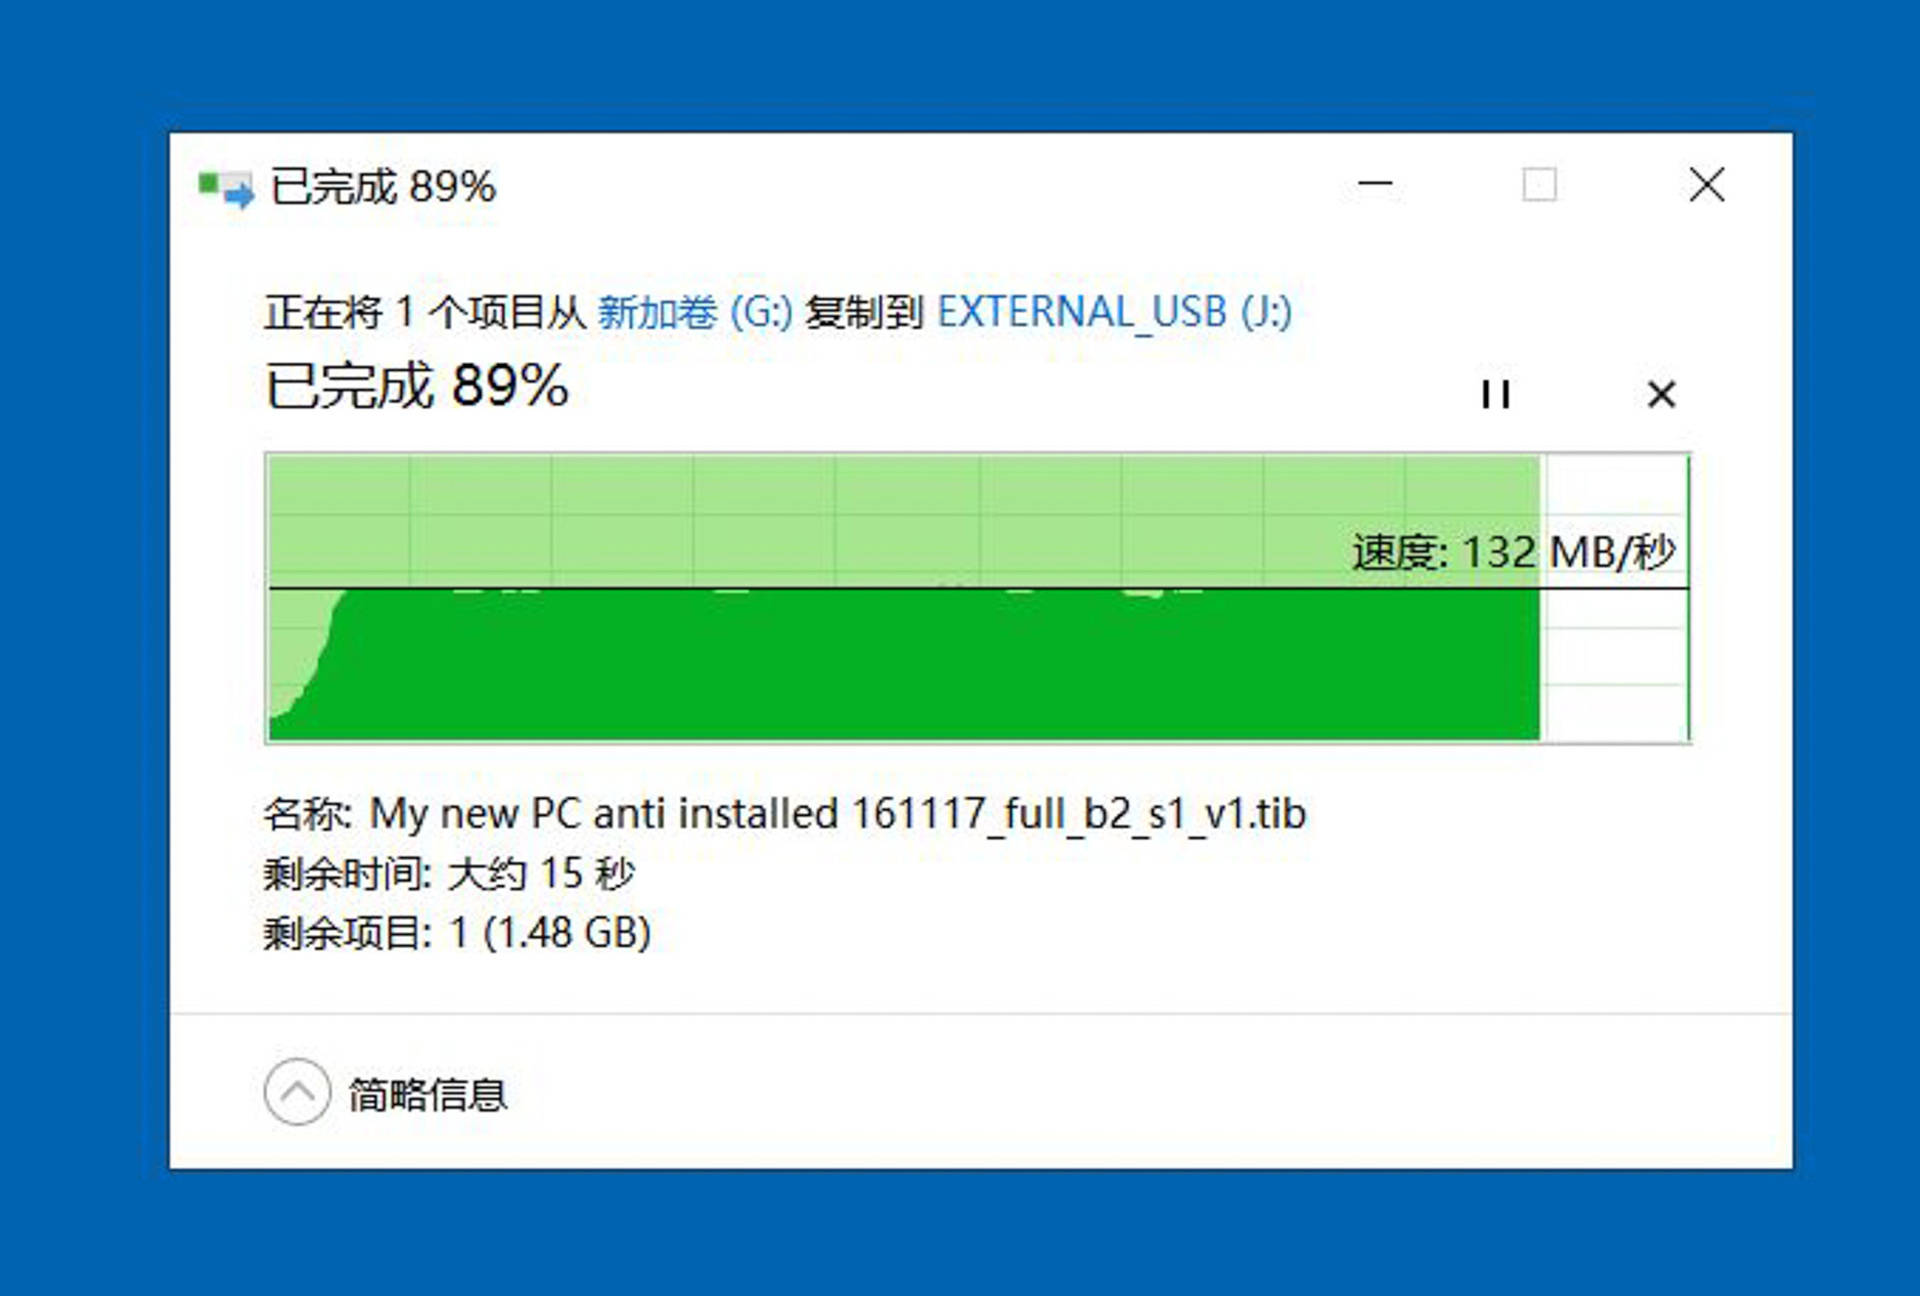Click the pause transfer button
The height and width of the screenshot is (1296, 1920).
click(x=1498, y=392)
